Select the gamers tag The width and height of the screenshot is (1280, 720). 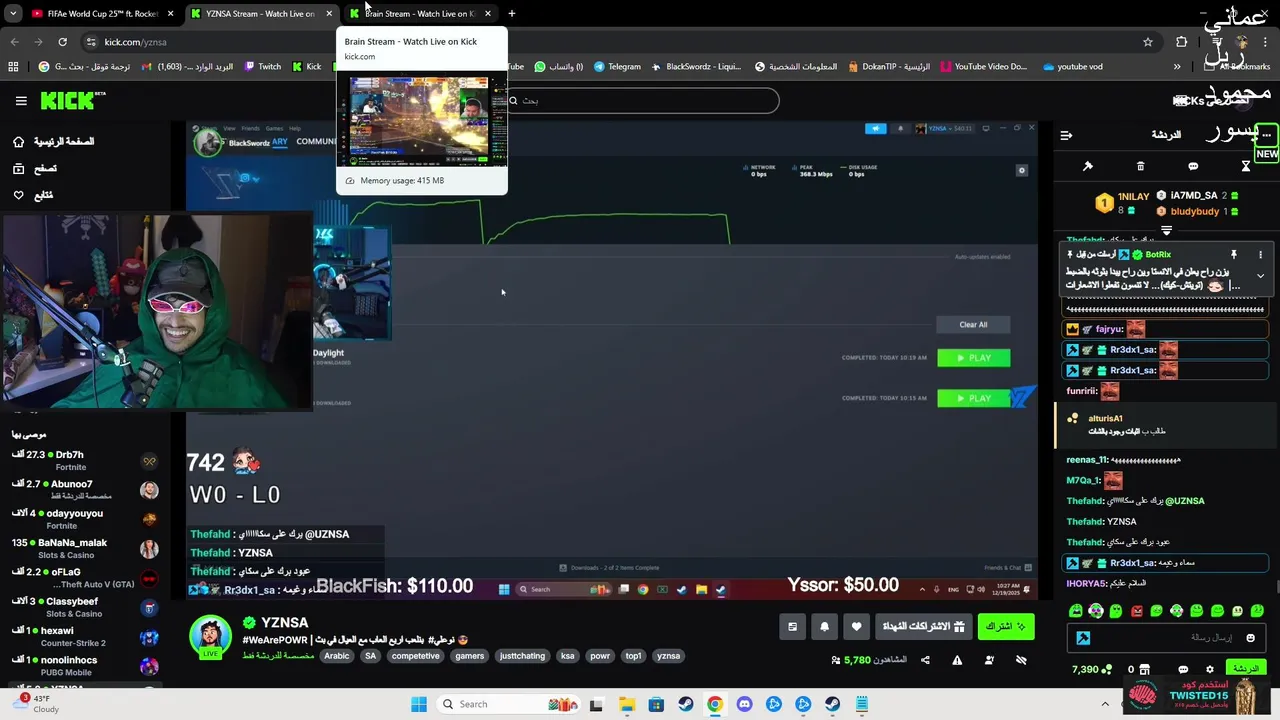click(x=469, y=656)
